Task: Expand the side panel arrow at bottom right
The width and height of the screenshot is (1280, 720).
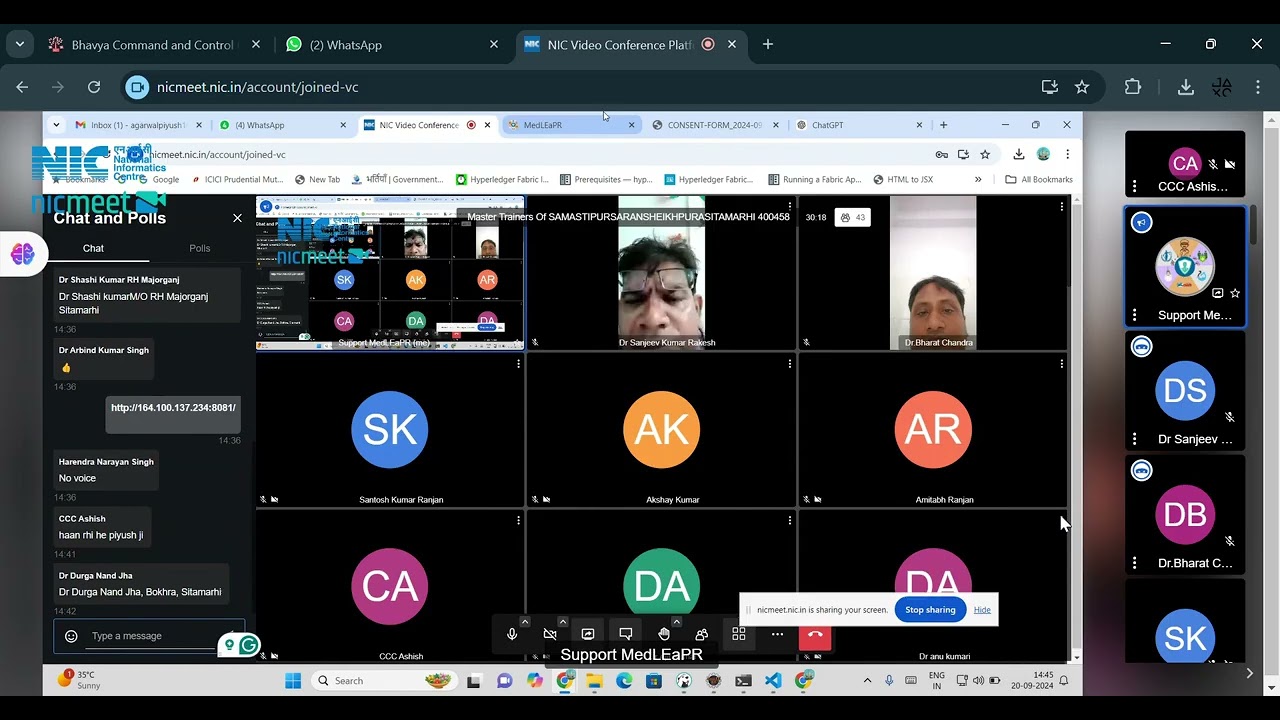Action: [x=1249, y=674]
